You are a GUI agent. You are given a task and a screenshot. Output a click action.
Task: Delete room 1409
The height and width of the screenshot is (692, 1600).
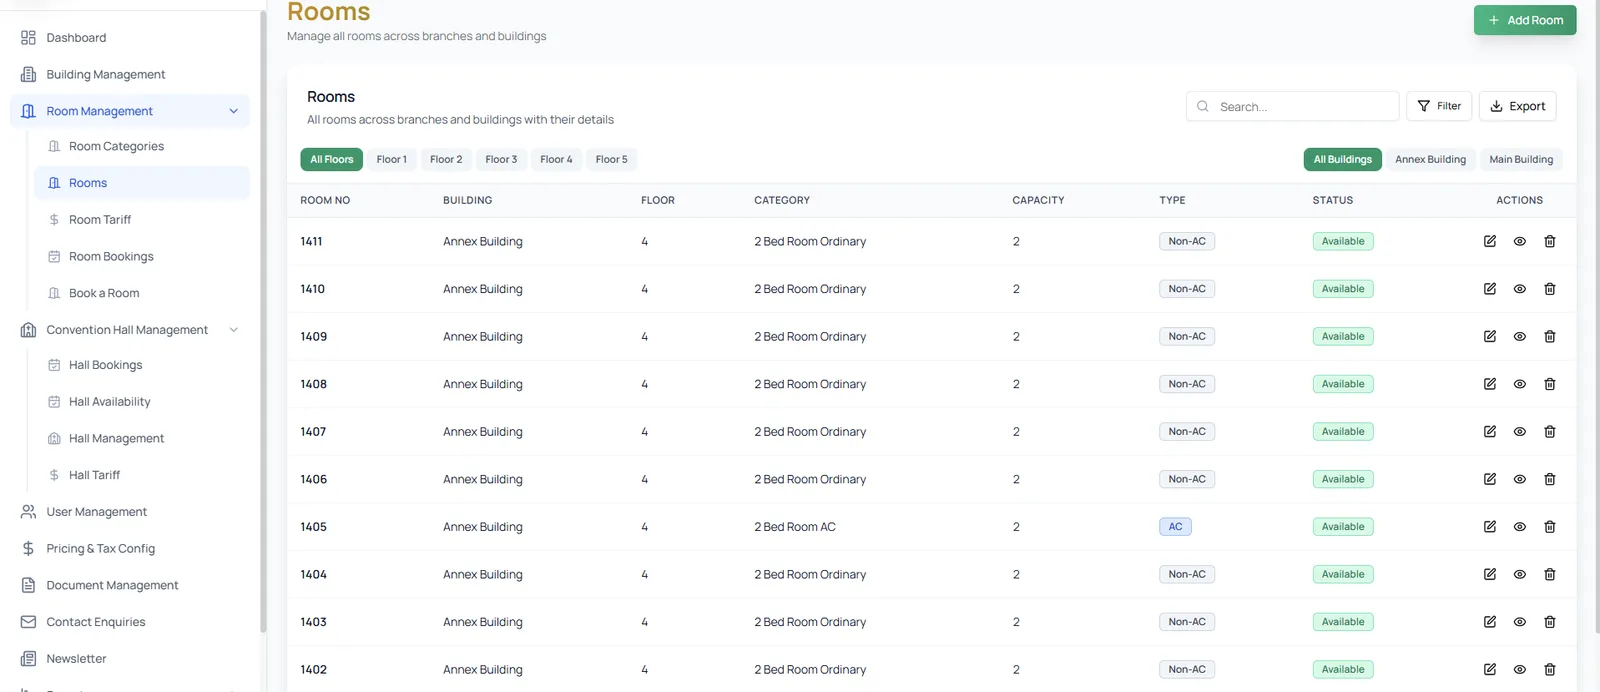coord(1550,336)
